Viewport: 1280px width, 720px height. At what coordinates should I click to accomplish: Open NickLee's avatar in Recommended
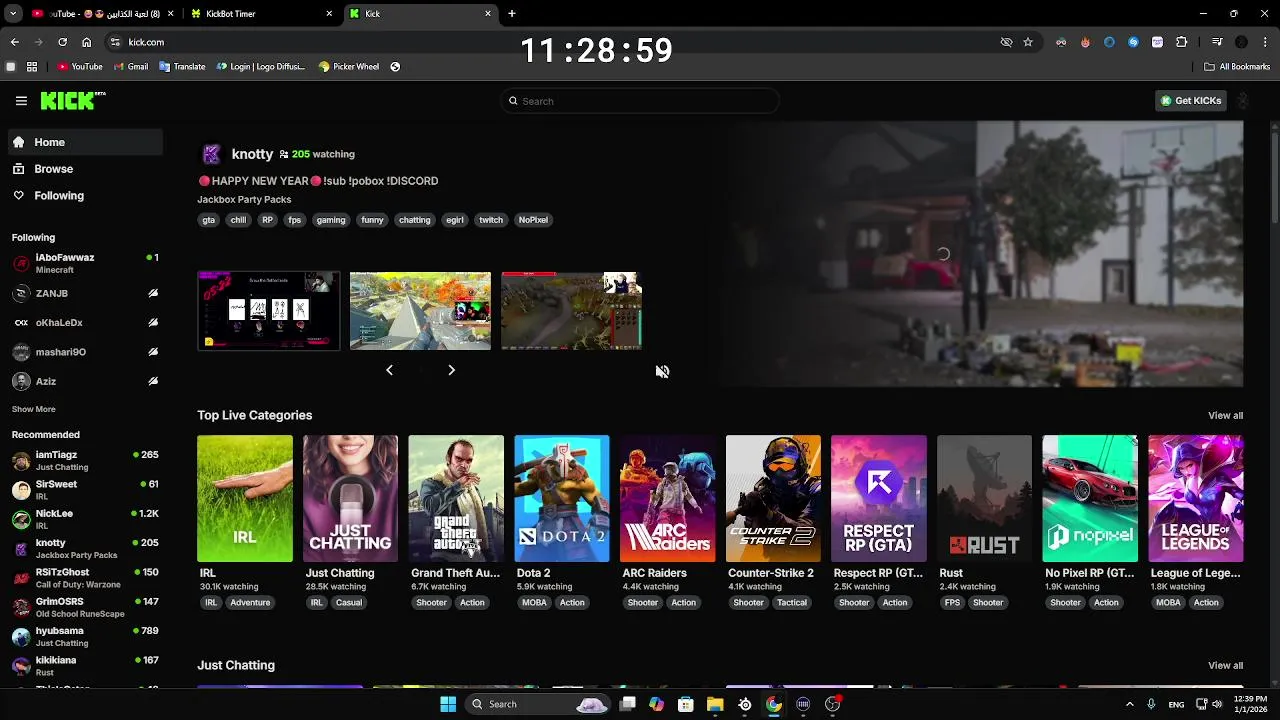click(x=21, y=519)
